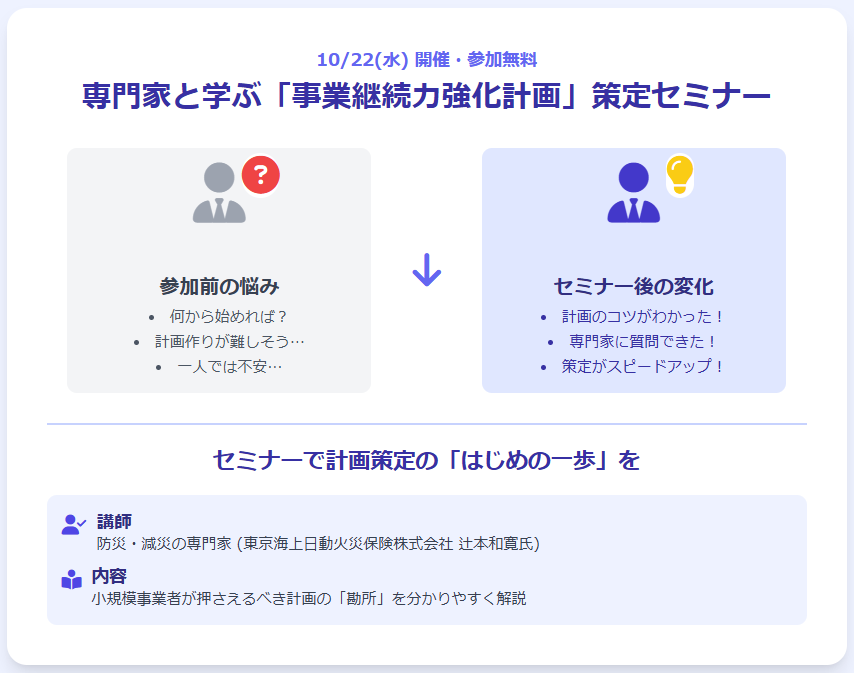Click the red question mark badge
The height and width of the screenshot is (673, 854).
261,176
